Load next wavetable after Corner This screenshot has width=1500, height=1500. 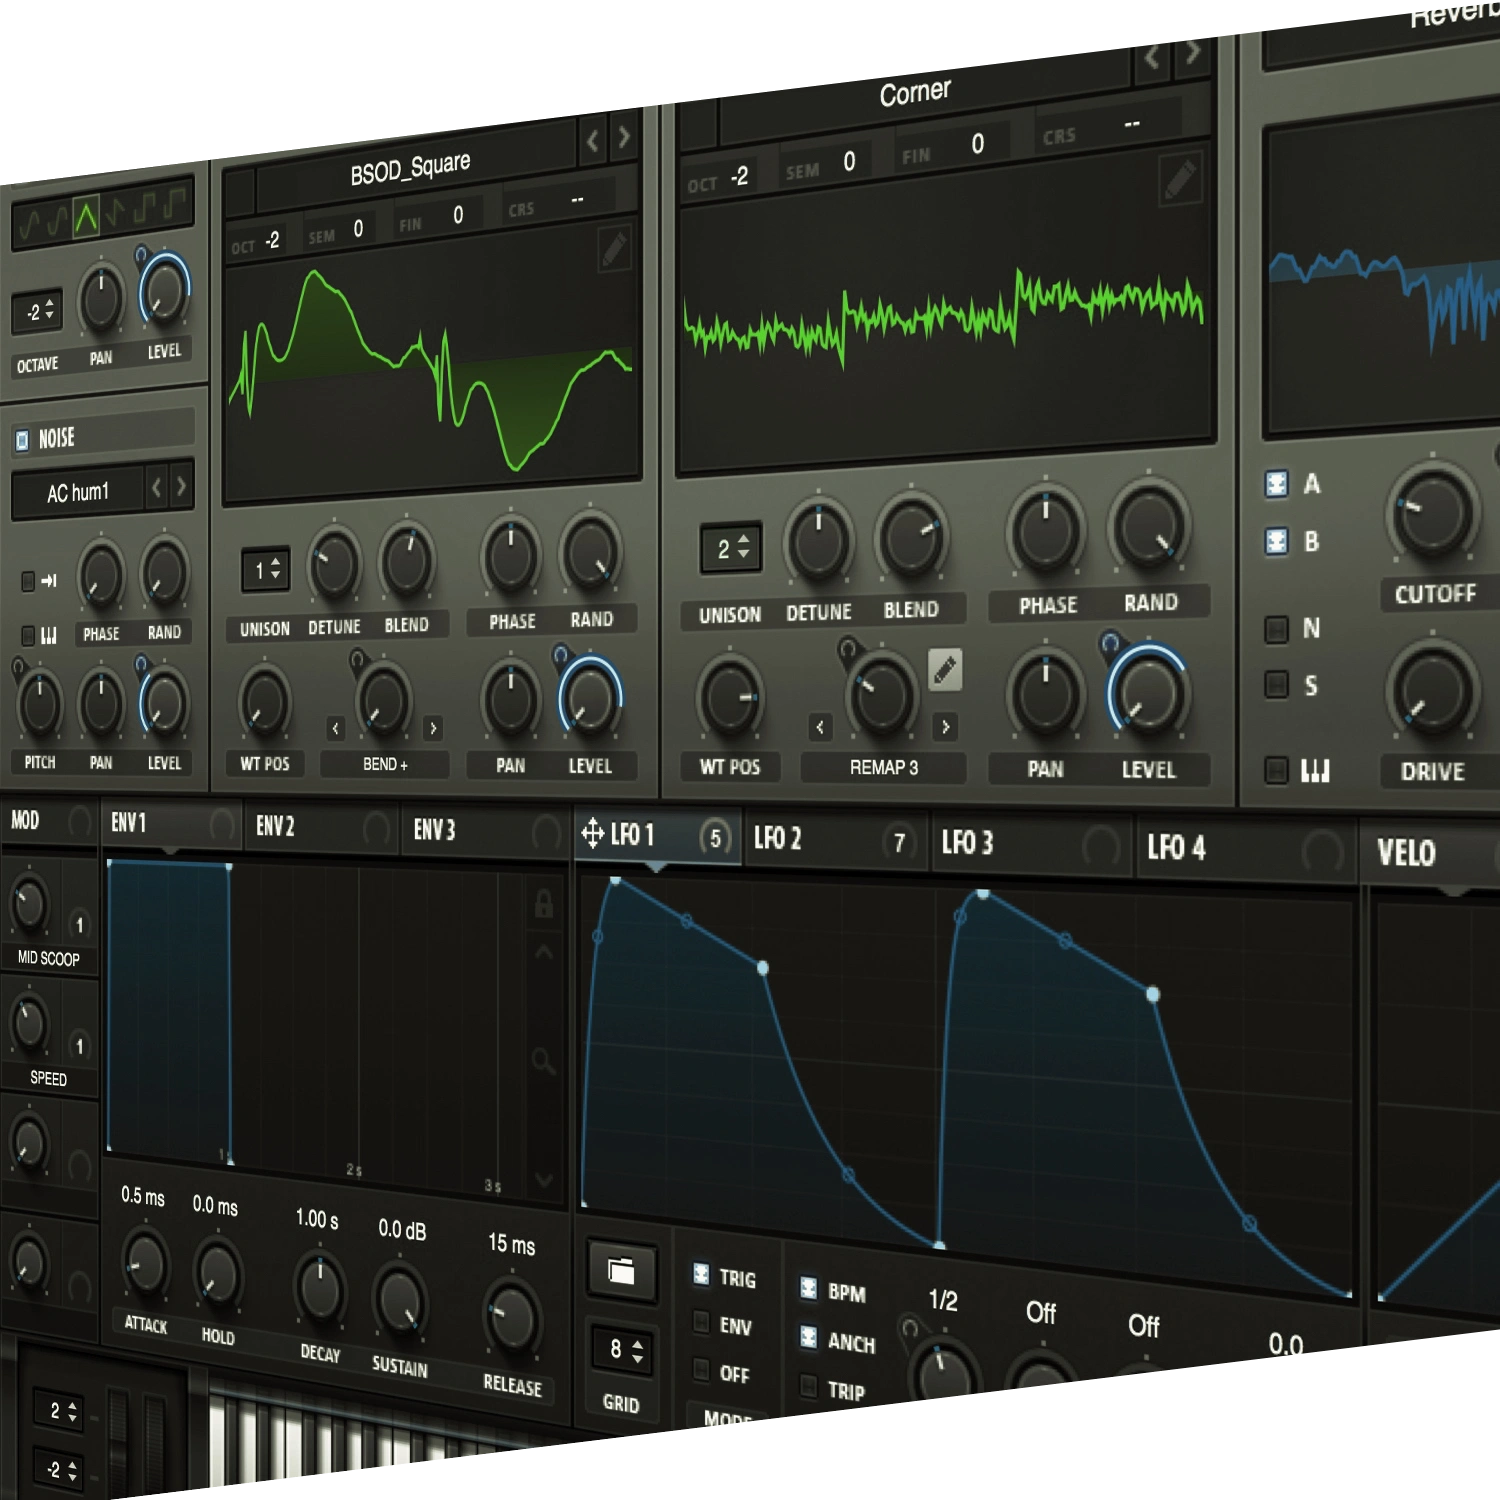click(1192, 53)
